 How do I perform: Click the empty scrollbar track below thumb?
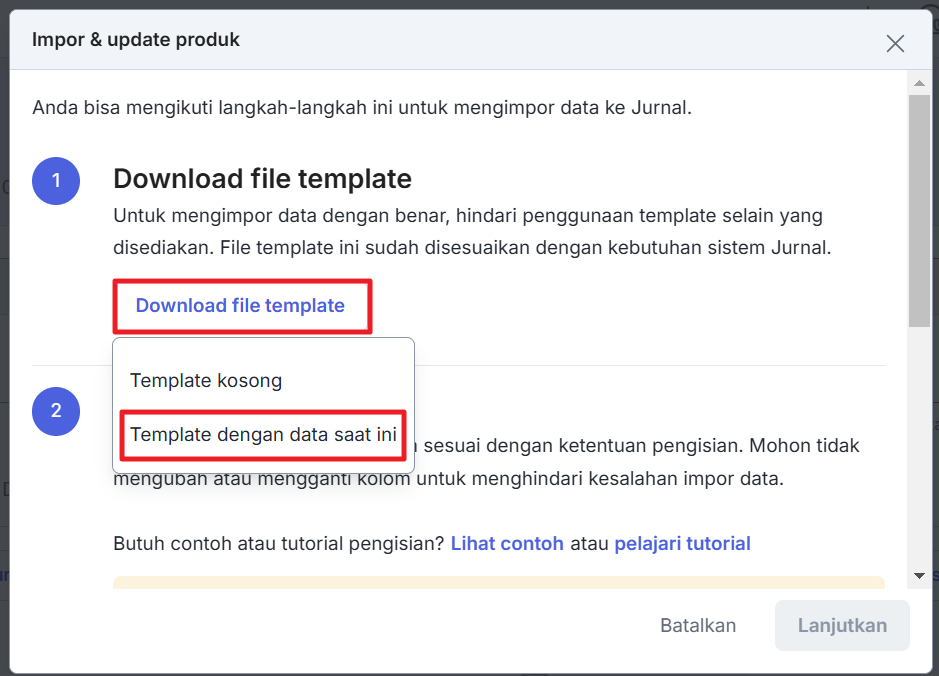[x=919, y=446]
